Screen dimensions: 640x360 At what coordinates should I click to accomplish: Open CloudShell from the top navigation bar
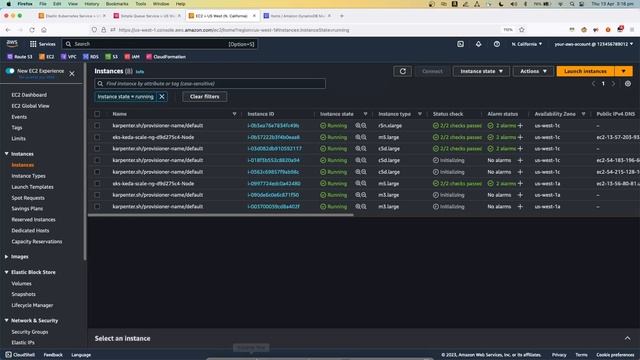pyautogui.click(x=460, y=44)
